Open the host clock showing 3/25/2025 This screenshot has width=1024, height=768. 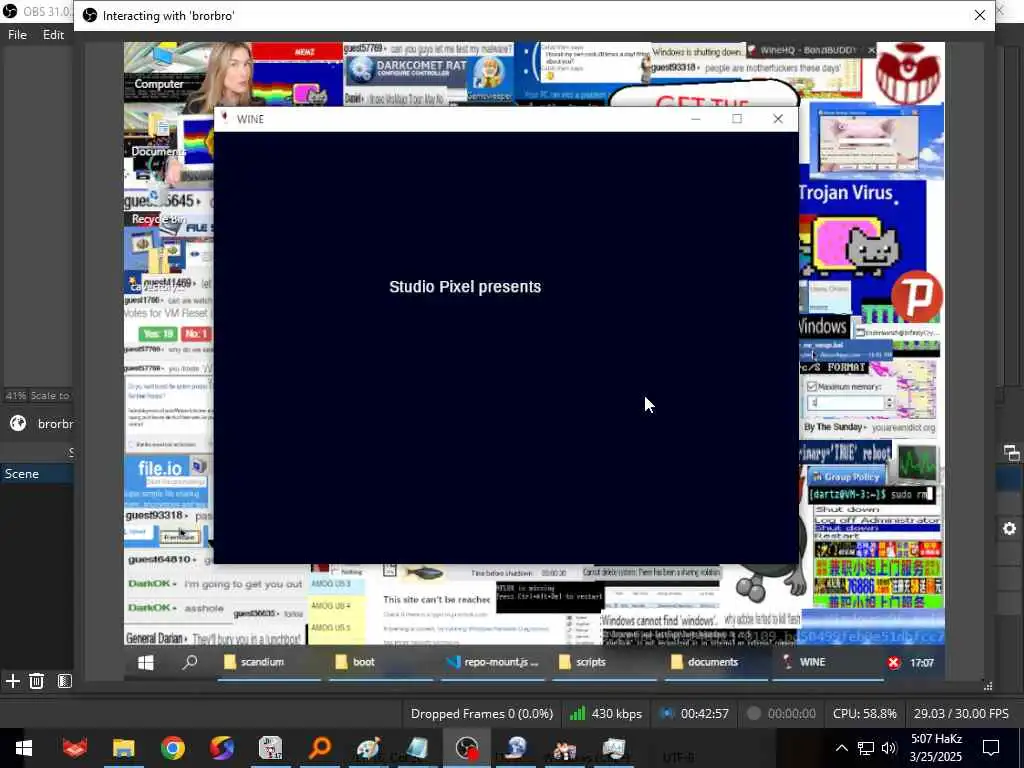[x=936, y=748]
